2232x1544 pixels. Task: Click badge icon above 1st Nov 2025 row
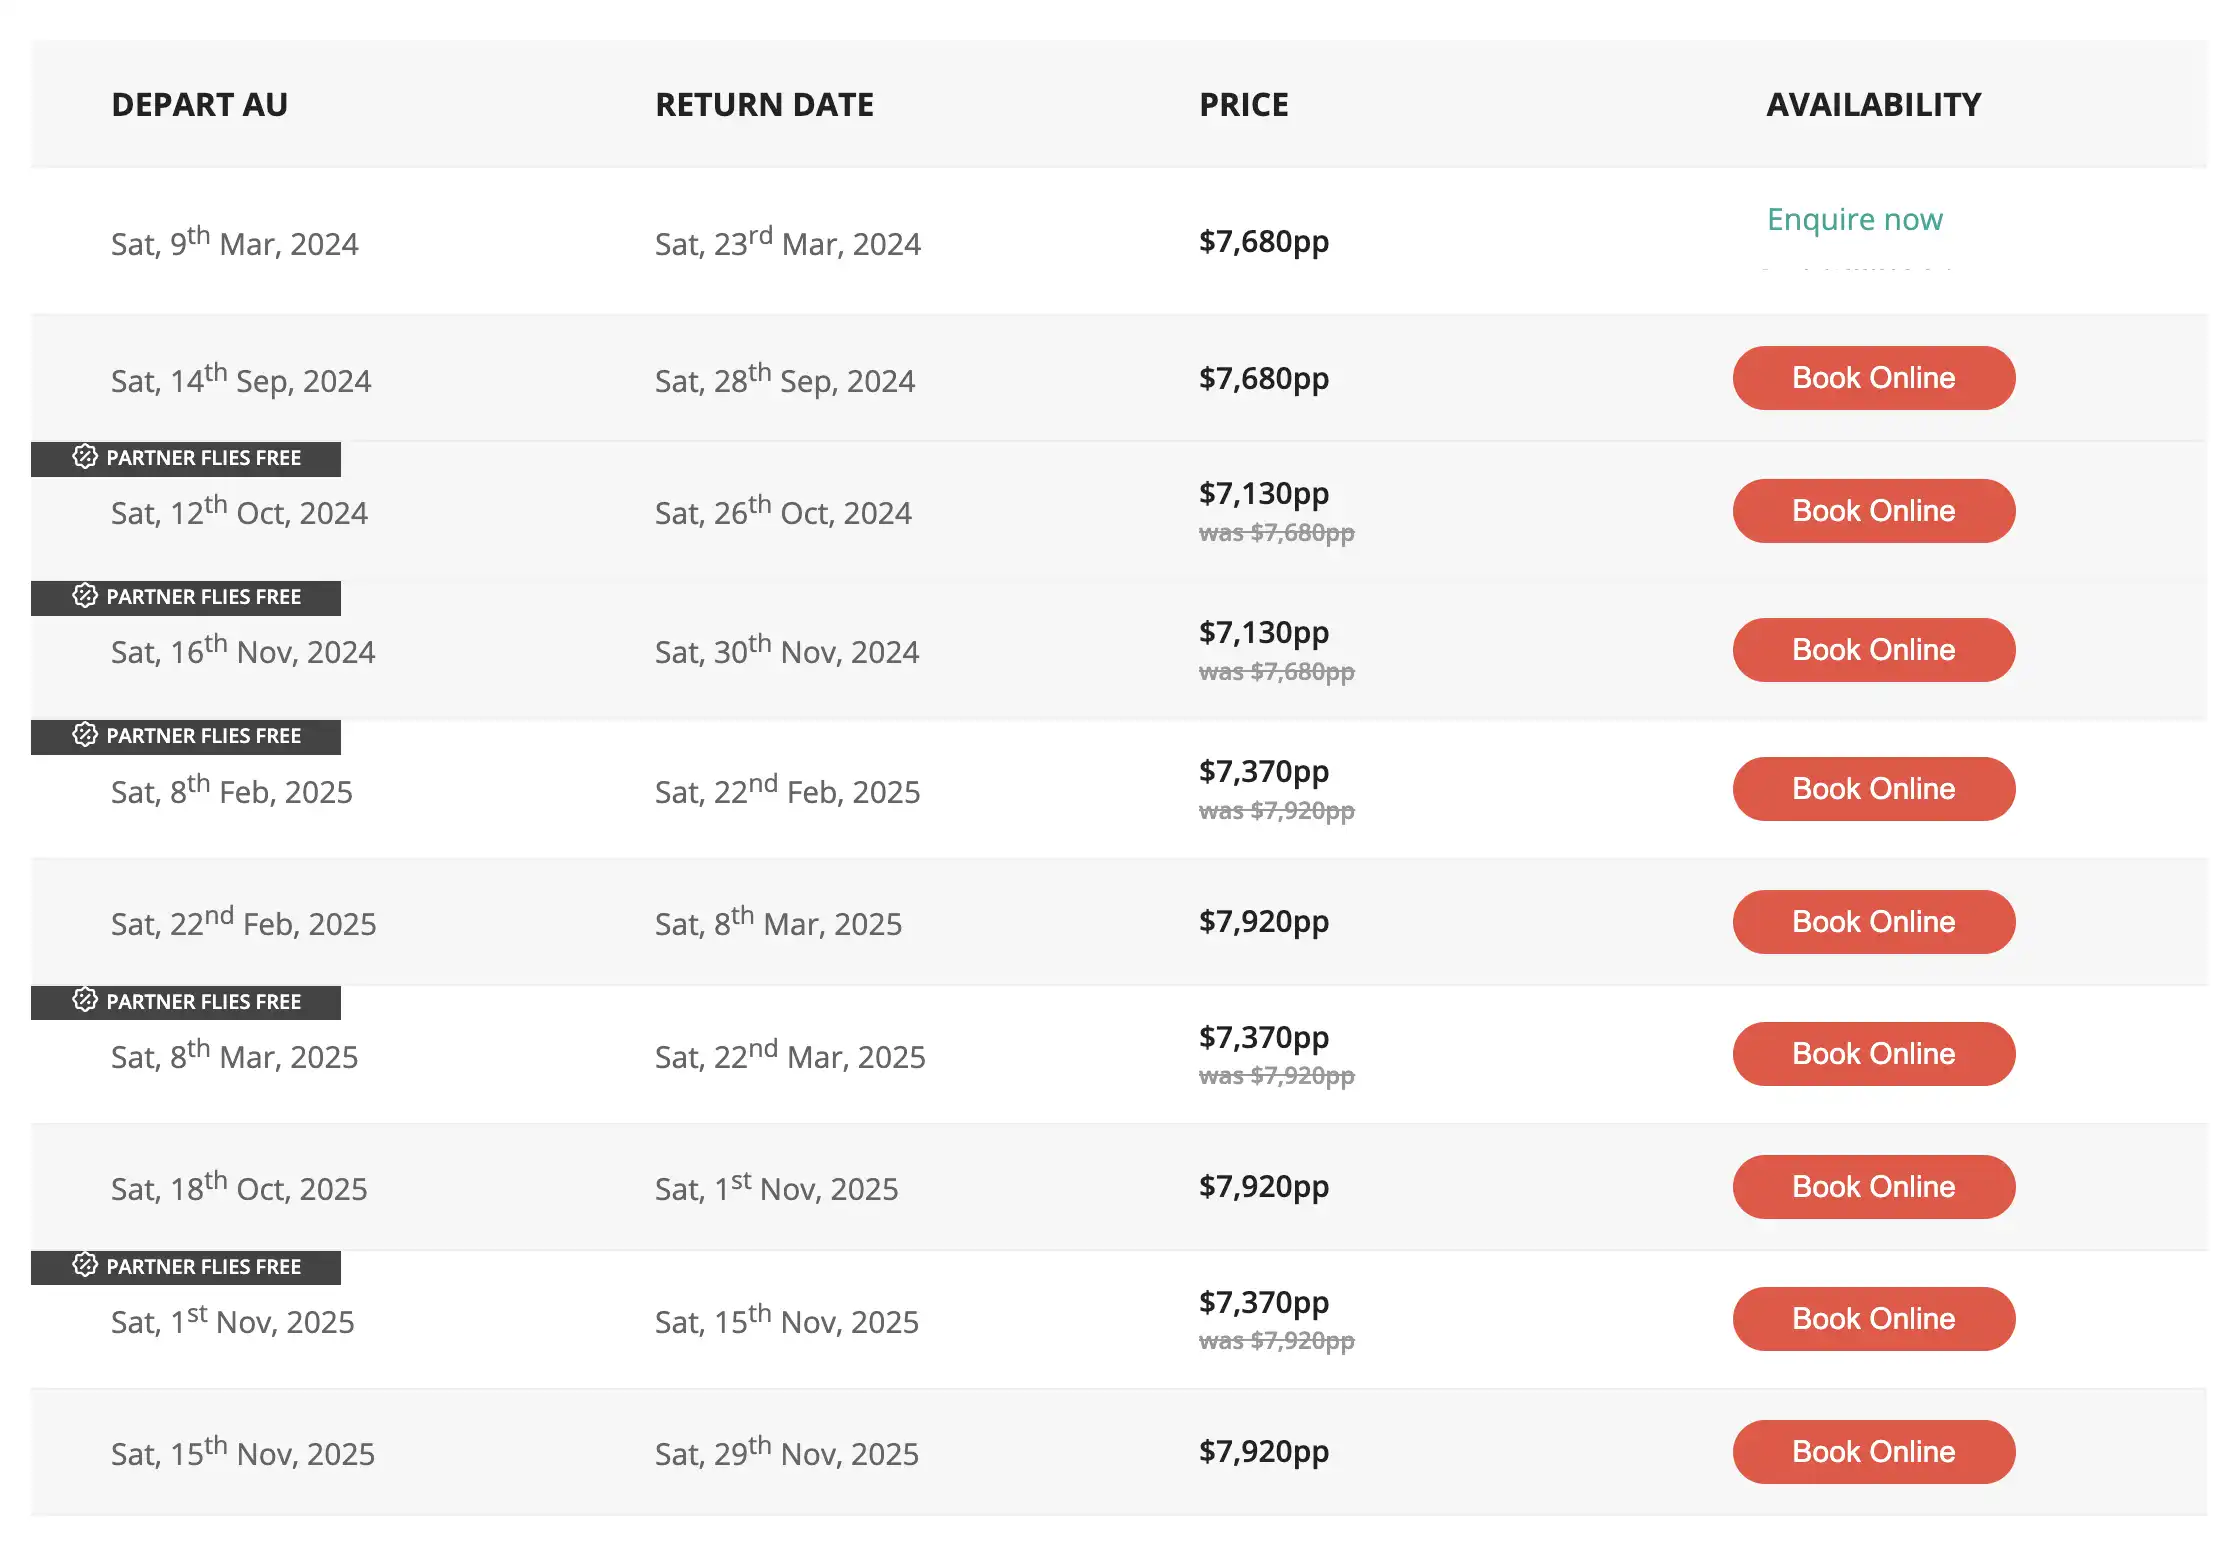[85, 1265]
